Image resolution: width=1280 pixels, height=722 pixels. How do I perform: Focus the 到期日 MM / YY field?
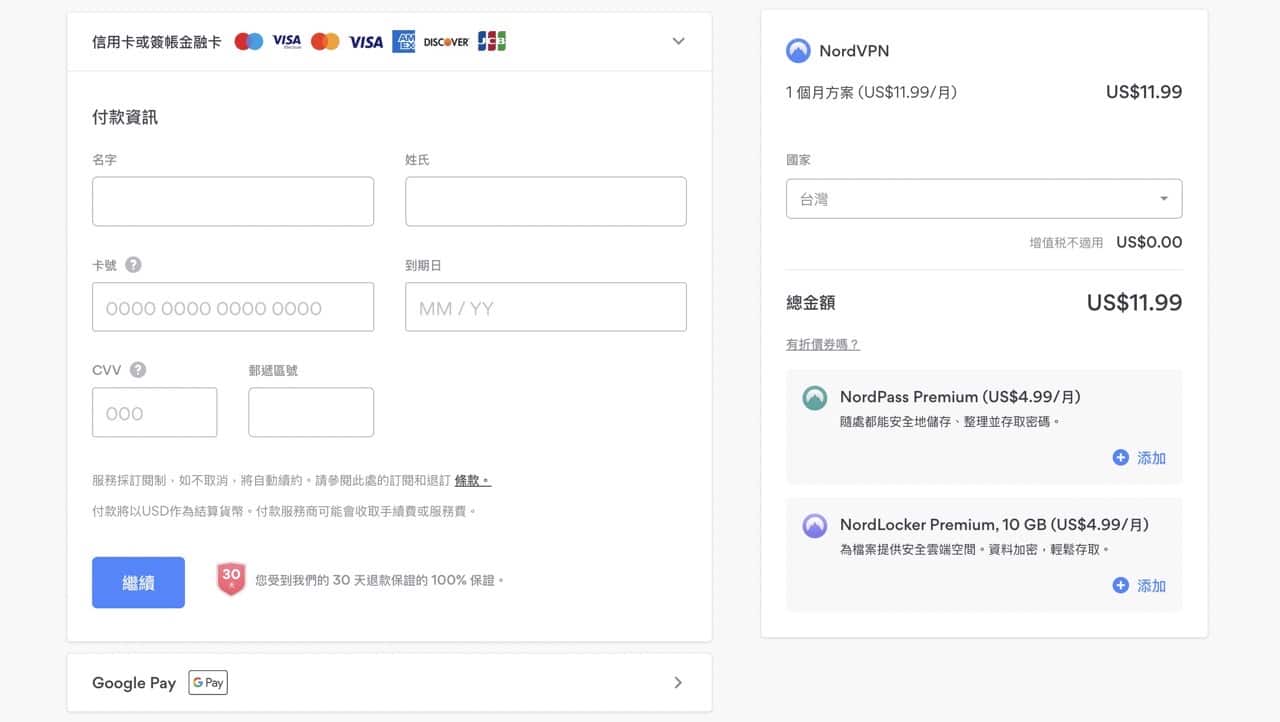coord(546,307)
